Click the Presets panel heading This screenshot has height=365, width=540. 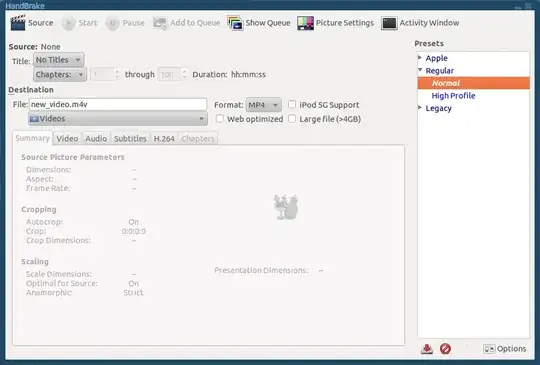point(429,43)
